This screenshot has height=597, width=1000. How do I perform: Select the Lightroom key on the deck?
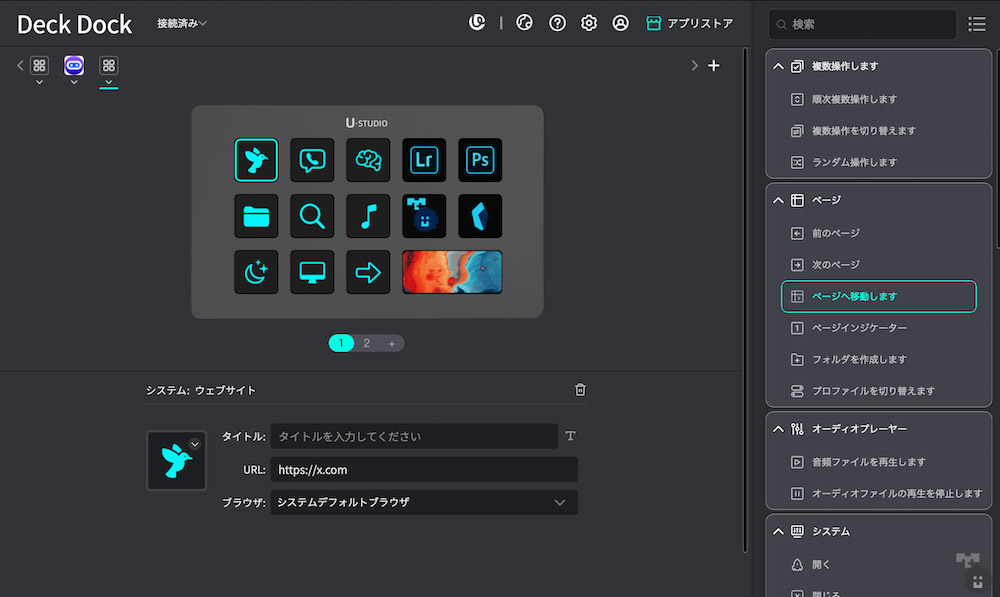424,160
